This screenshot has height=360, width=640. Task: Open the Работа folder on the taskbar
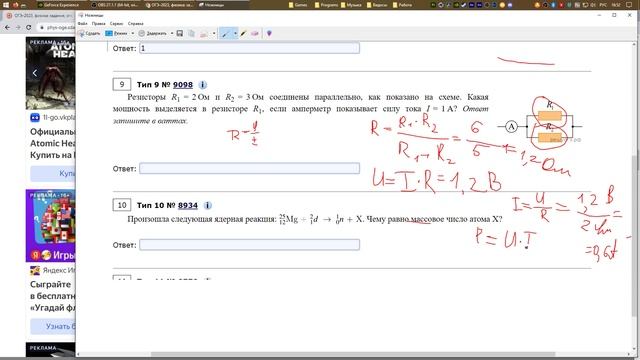403,5
